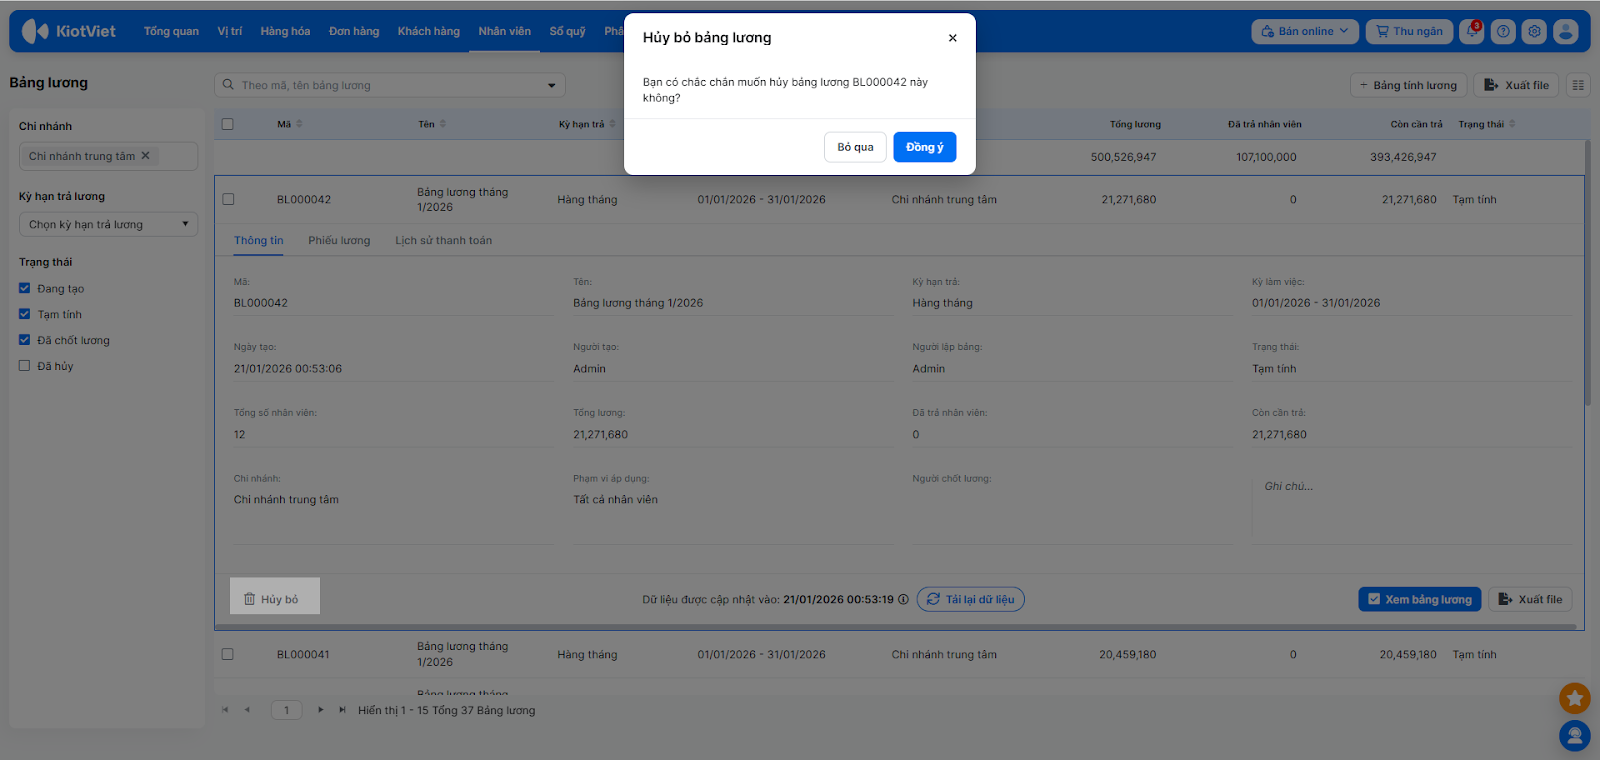Viewport: 1600px width, 760px height.
Task: Switch to the Thông tin tab
Action: tap(259, 240)
